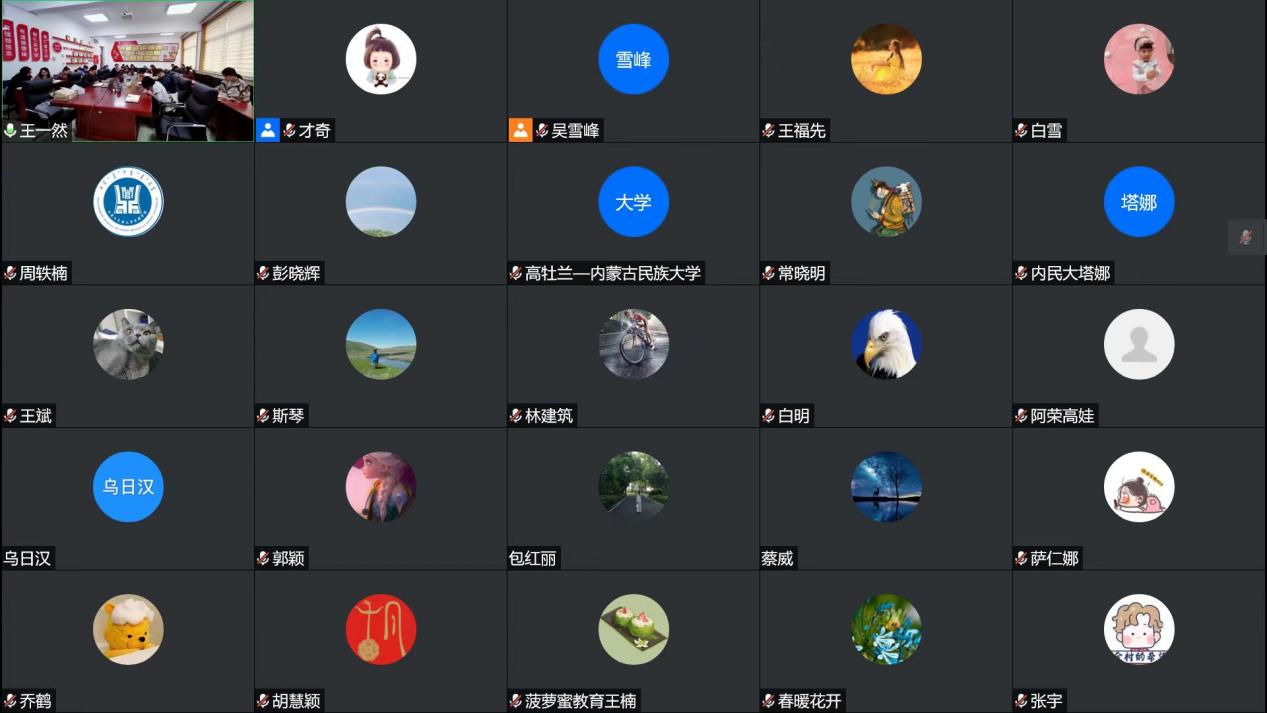The height and width of the screenshot is (713, 1267).
Task: Click the bald eagle avatar of 白明
Action: tap(886, 344)
